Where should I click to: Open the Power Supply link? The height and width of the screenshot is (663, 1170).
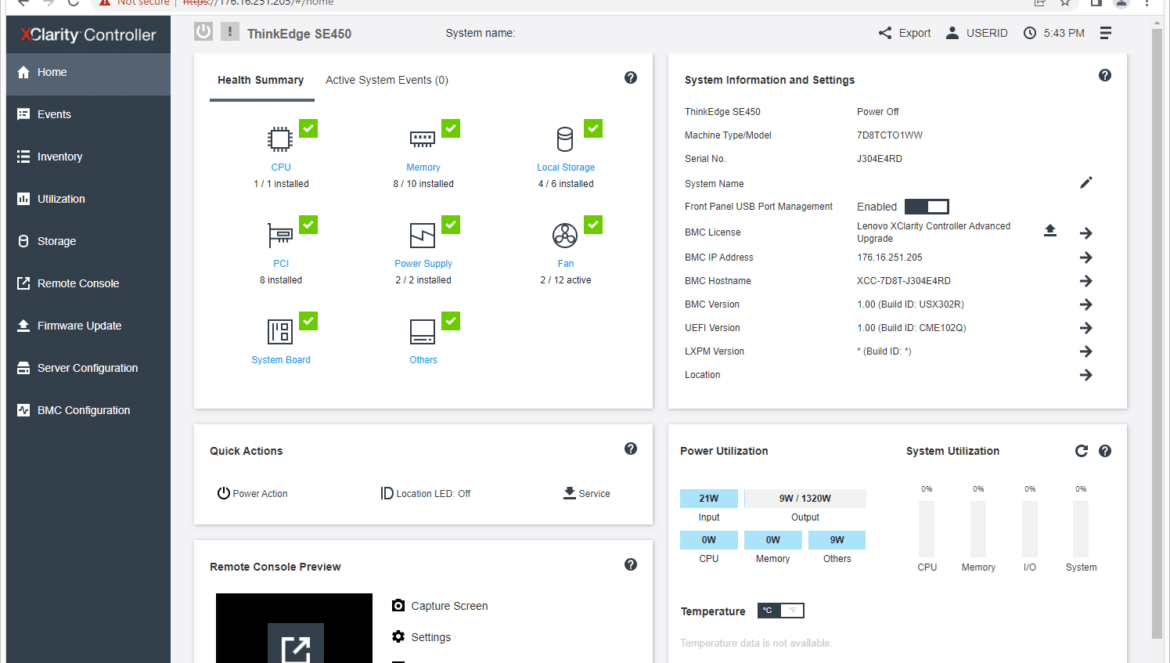[423, 264]
